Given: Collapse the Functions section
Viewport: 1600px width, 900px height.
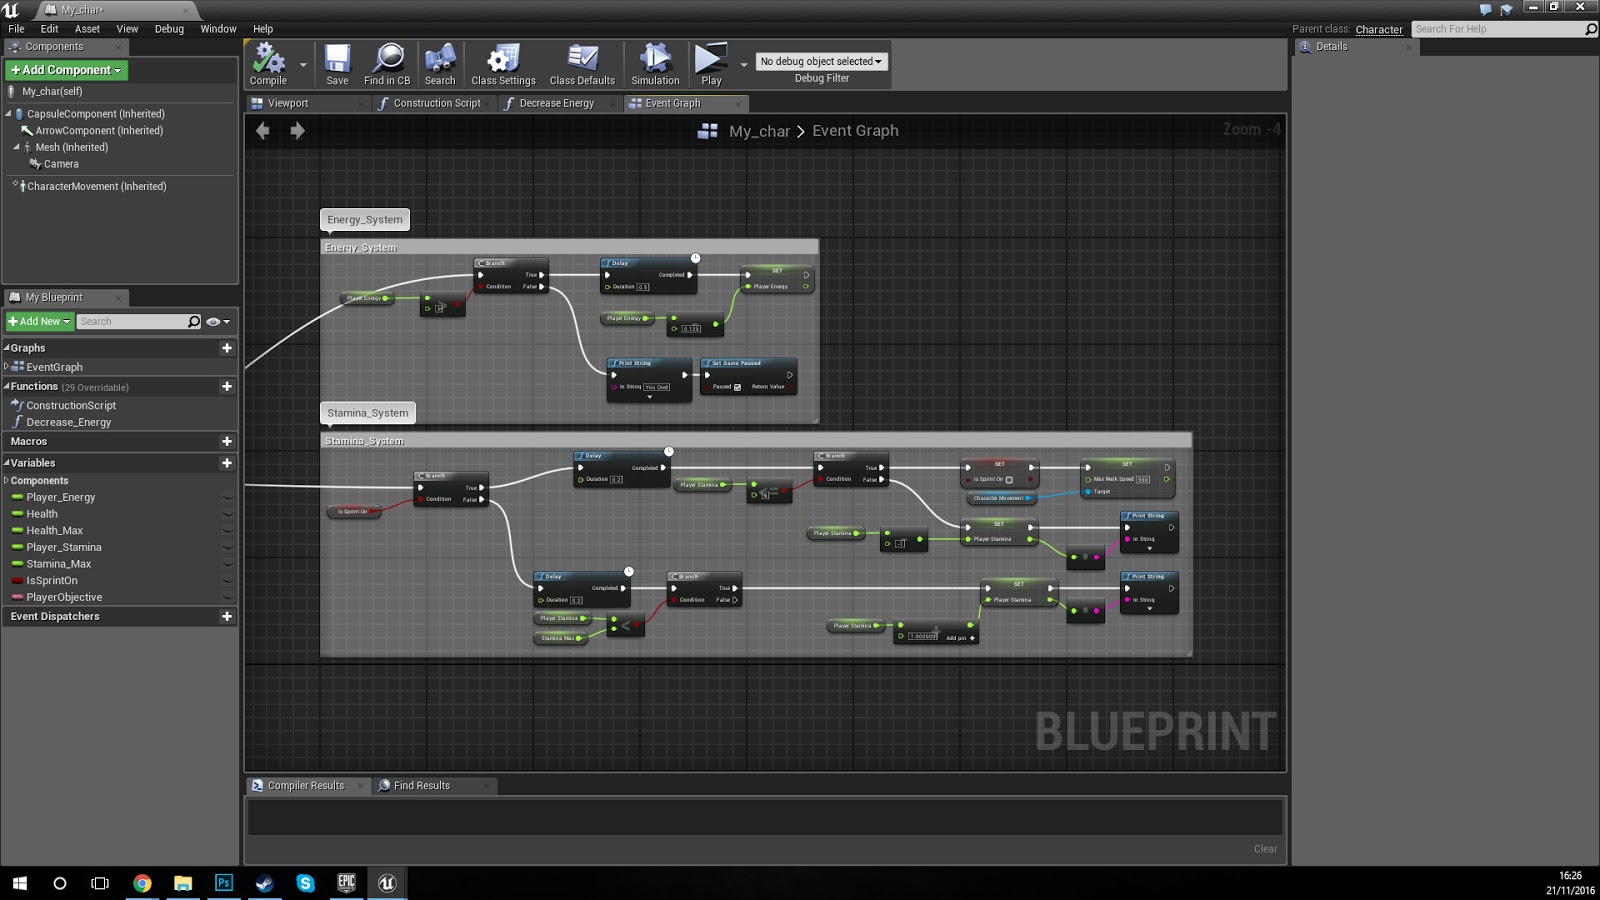Looking at the screenshot, I should 6,386.
